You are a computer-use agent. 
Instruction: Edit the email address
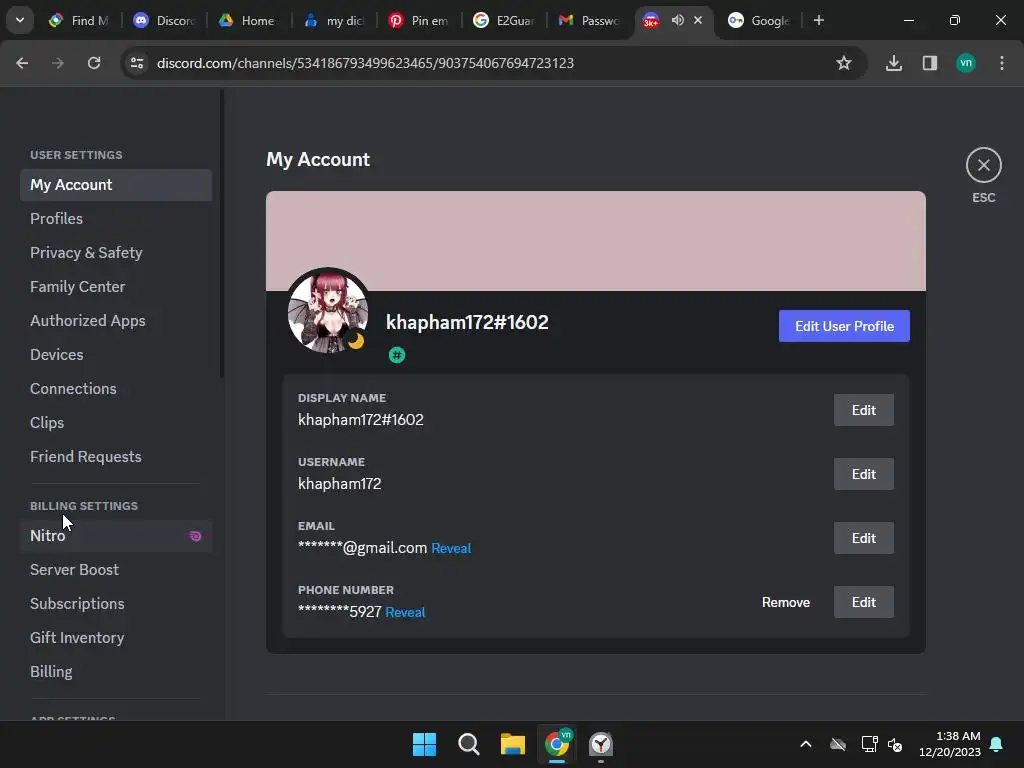pos(863,538)
